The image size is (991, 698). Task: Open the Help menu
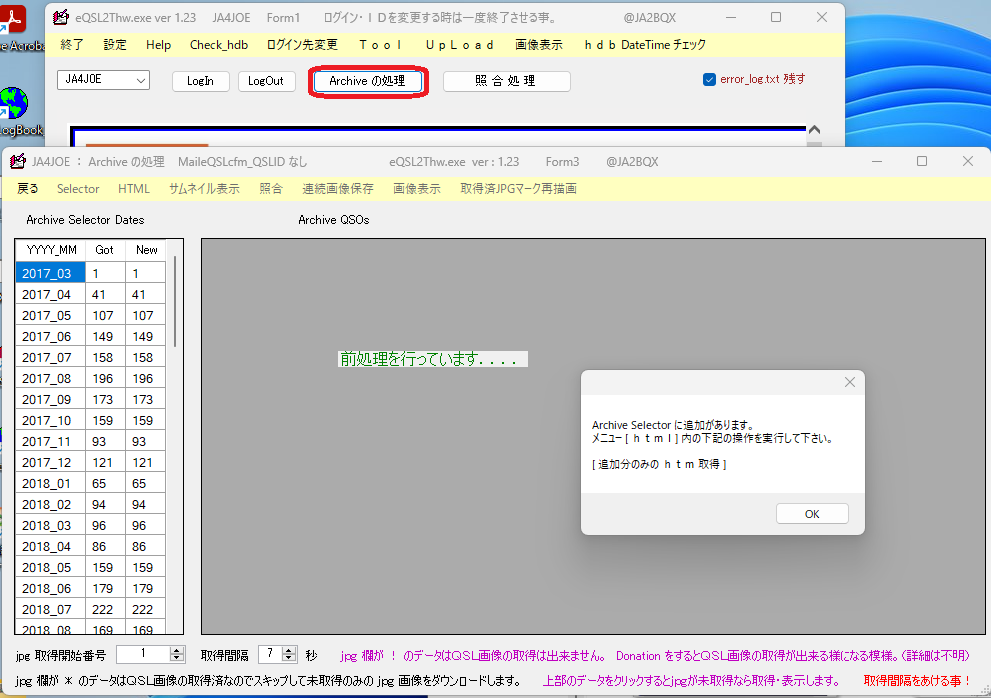click(x=158, y=45)
